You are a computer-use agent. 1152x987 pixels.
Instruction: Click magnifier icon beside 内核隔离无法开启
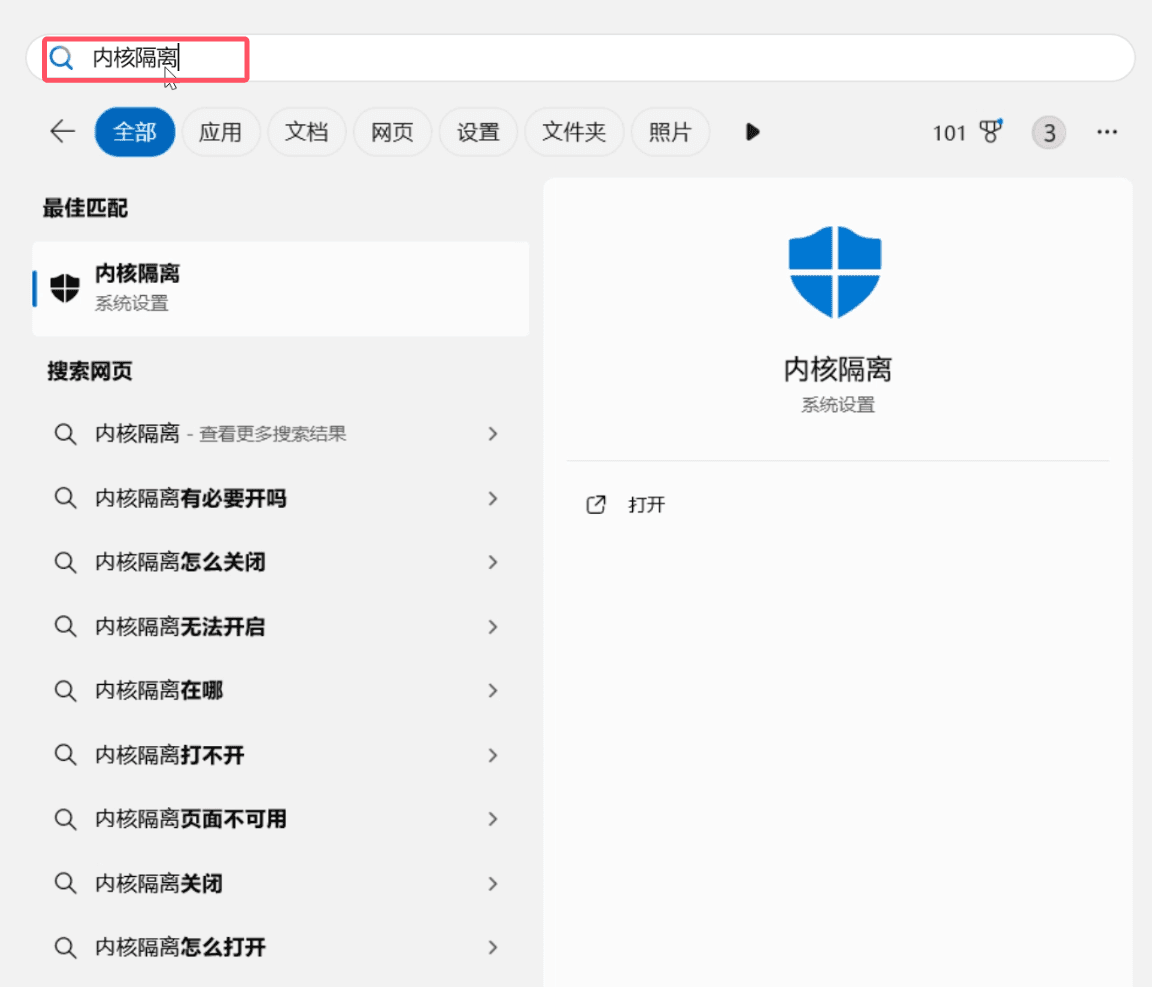point(65,627)
